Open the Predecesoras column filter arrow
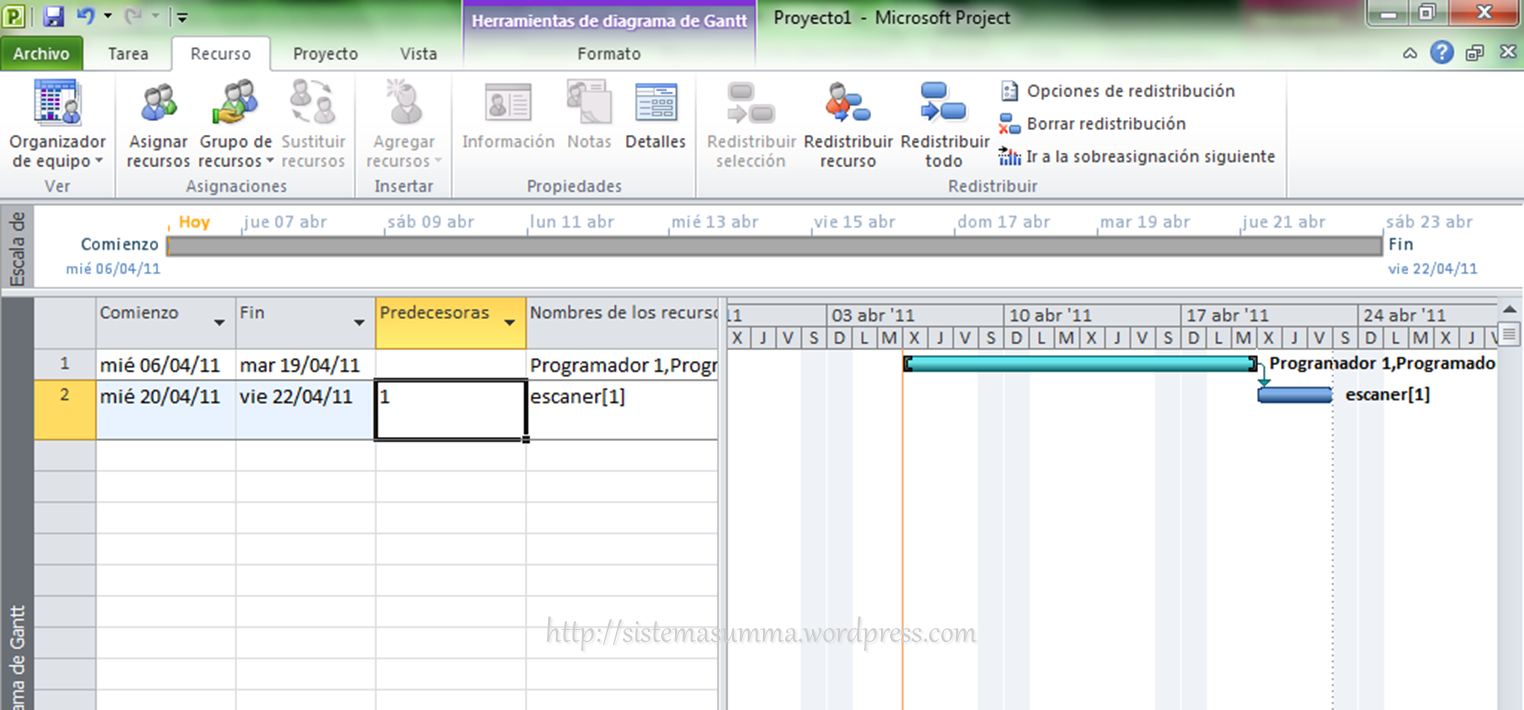The height and width of the screenshot is (710, 1524). [x=510, y=323]
